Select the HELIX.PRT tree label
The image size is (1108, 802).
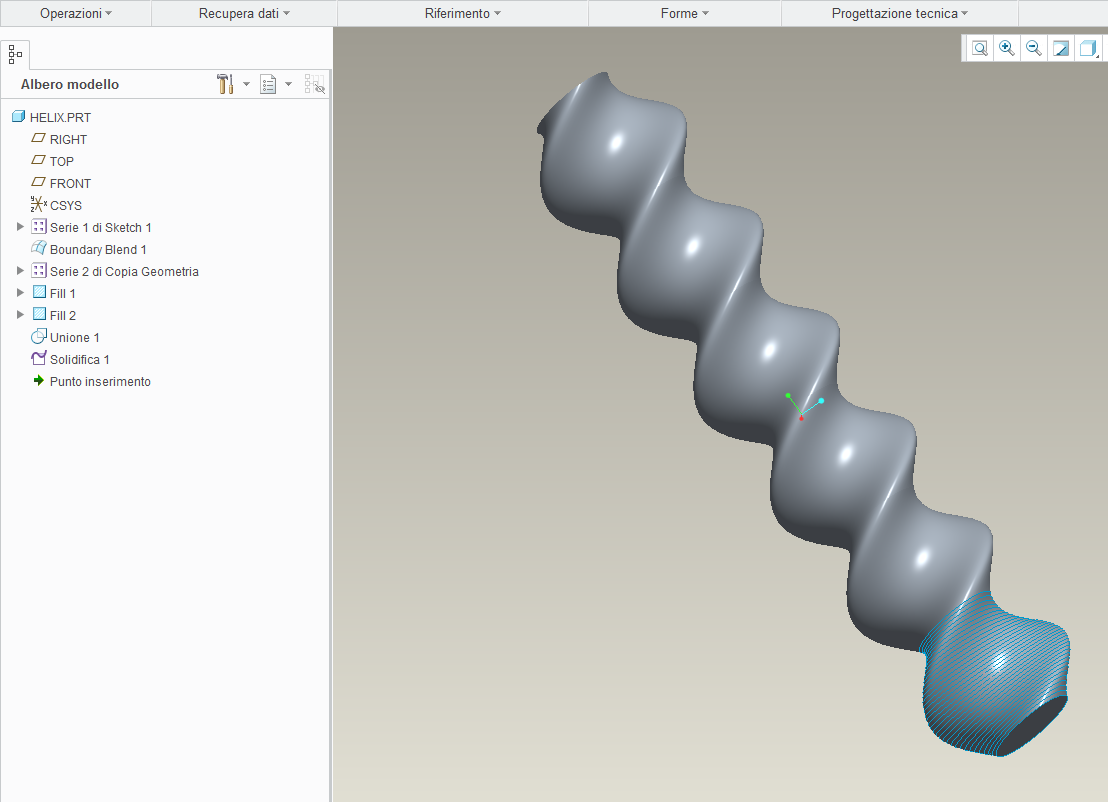click(60, 117)
